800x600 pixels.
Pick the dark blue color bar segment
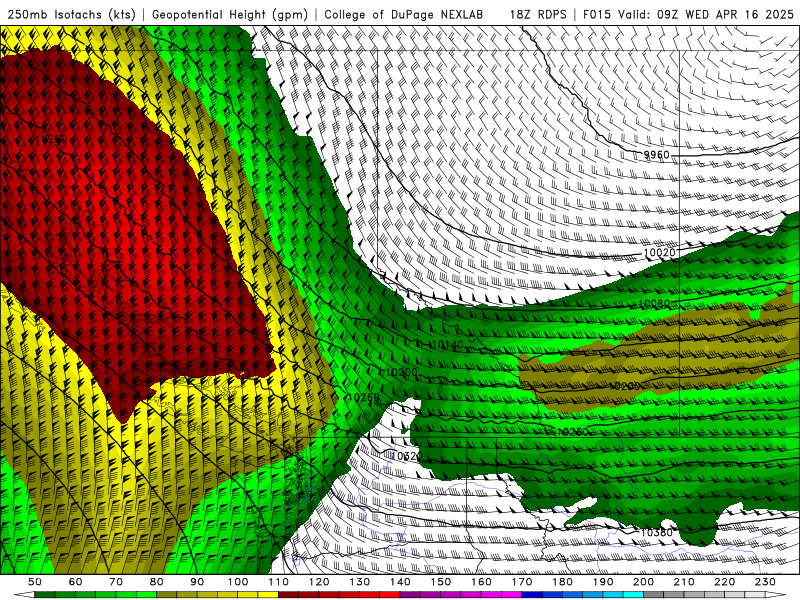click(532, 595)
